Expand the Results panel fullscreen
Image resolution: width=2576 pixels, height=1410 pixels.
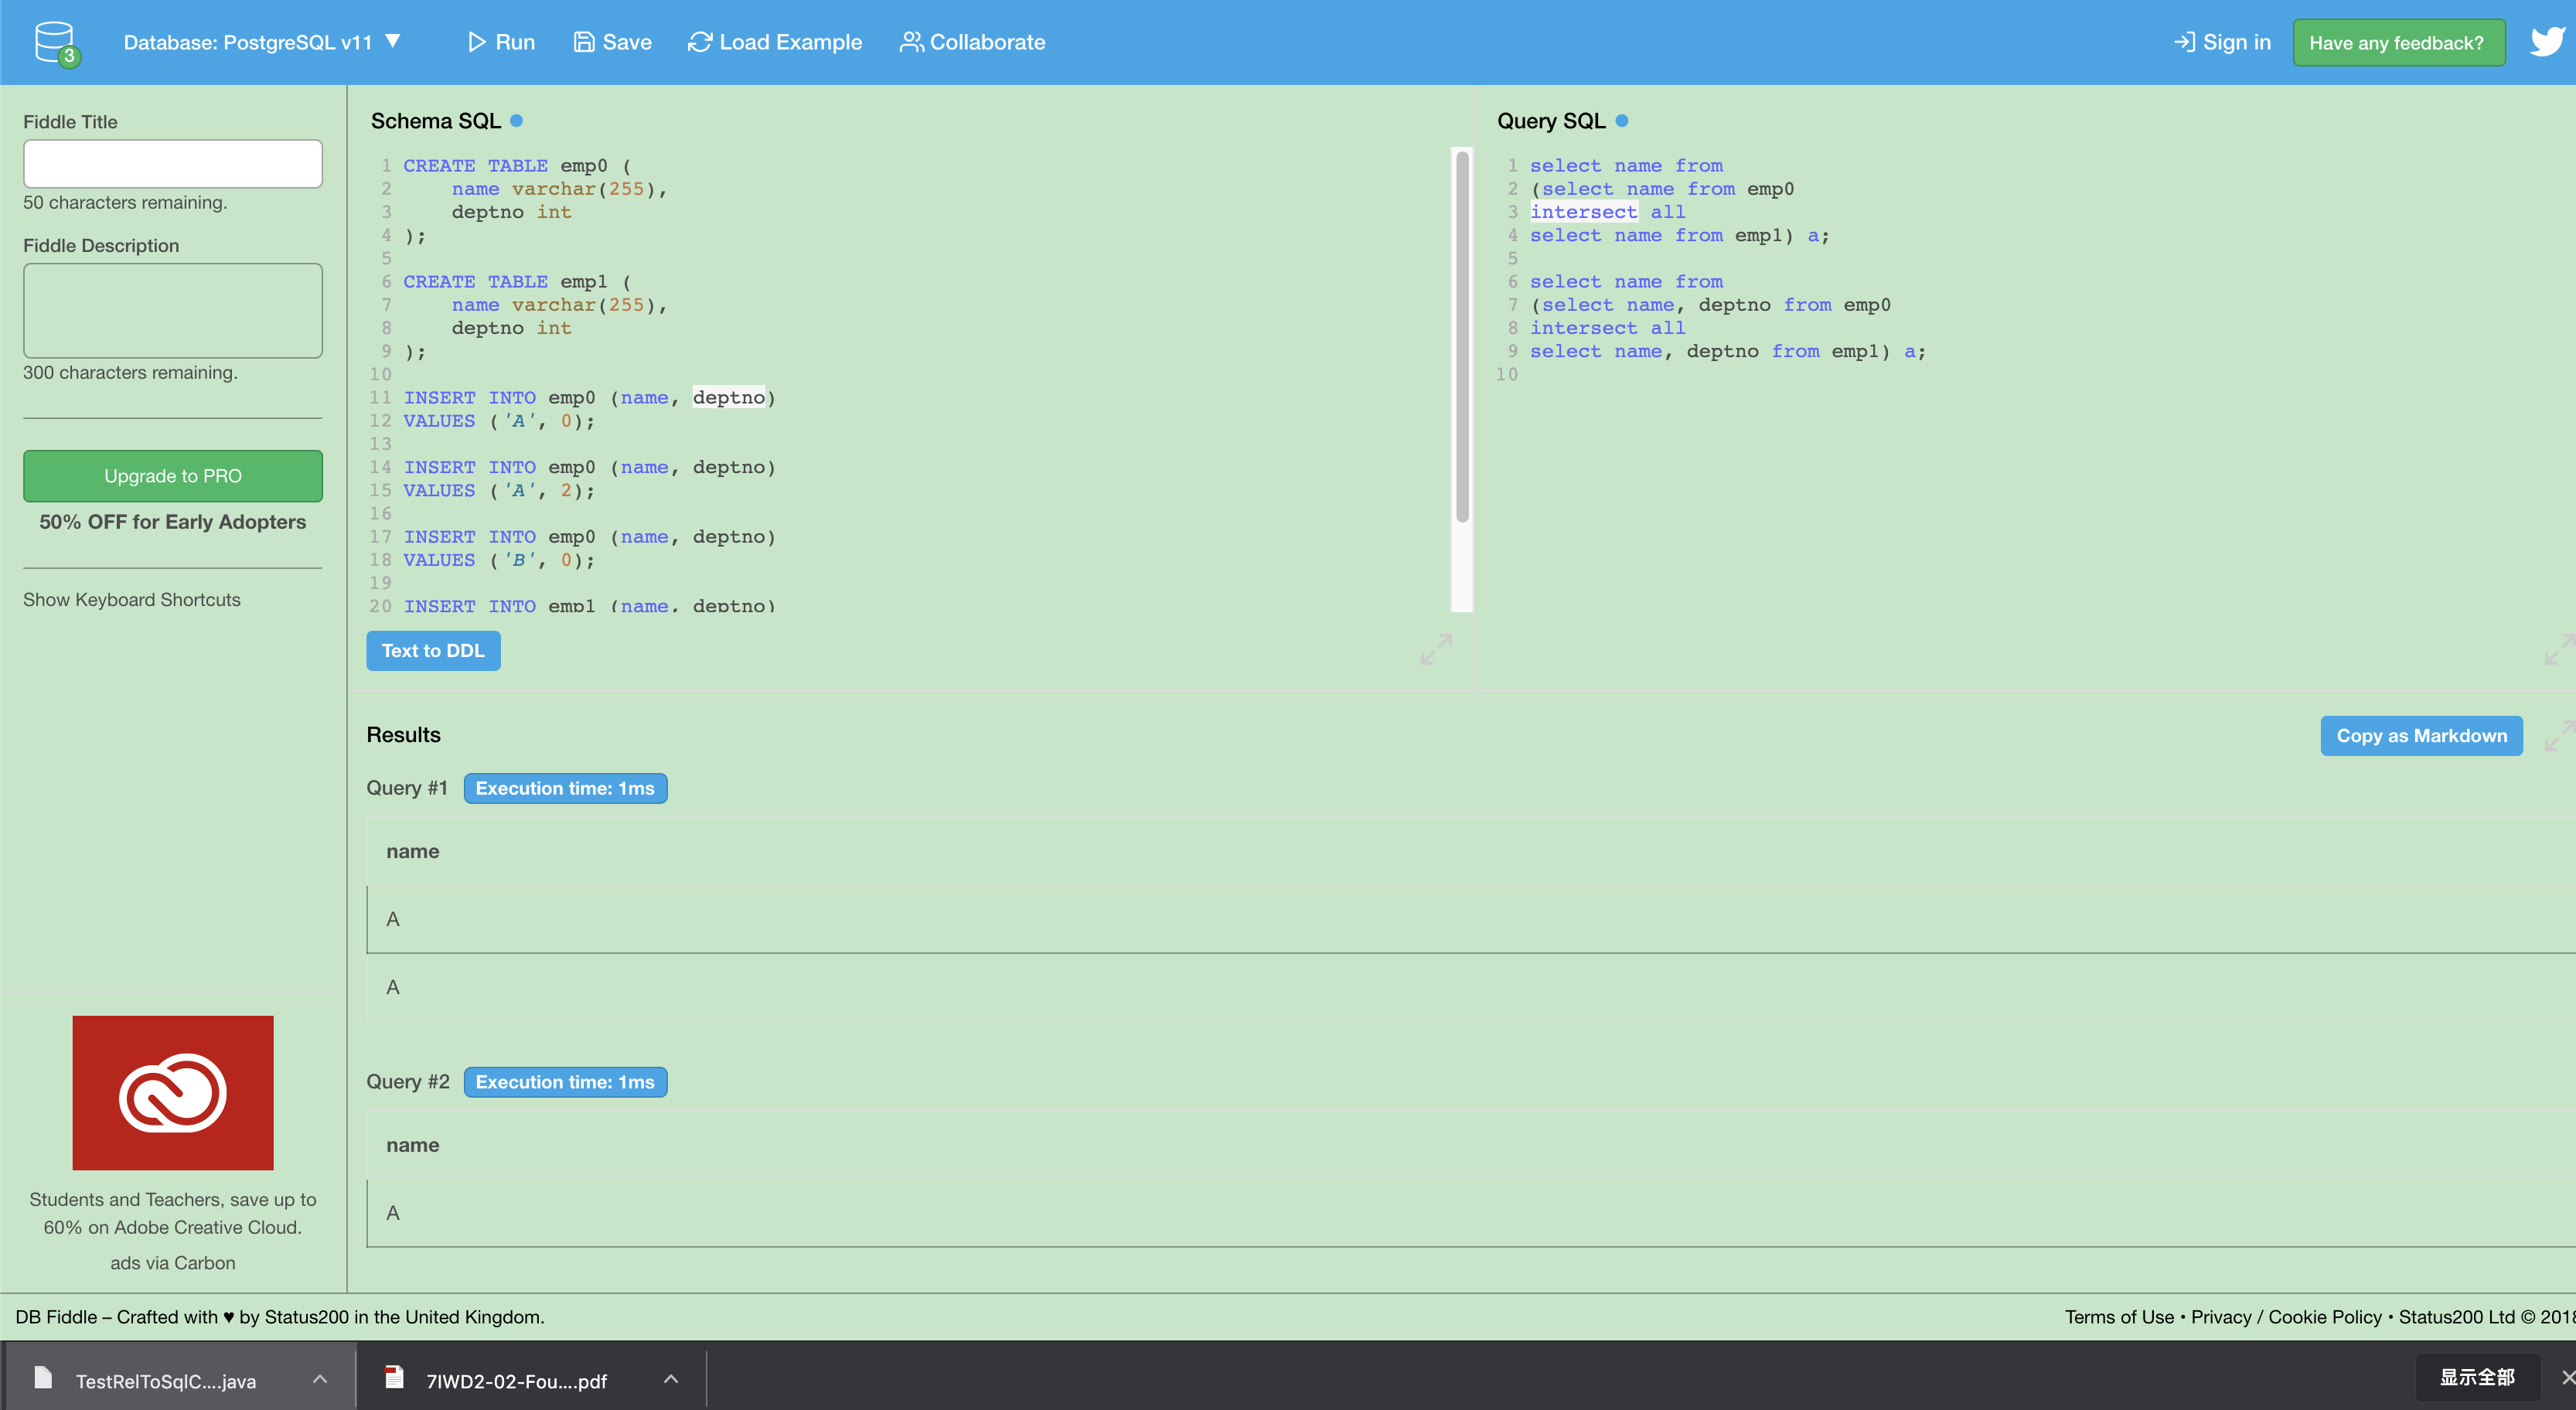[x=2558, y=736]
